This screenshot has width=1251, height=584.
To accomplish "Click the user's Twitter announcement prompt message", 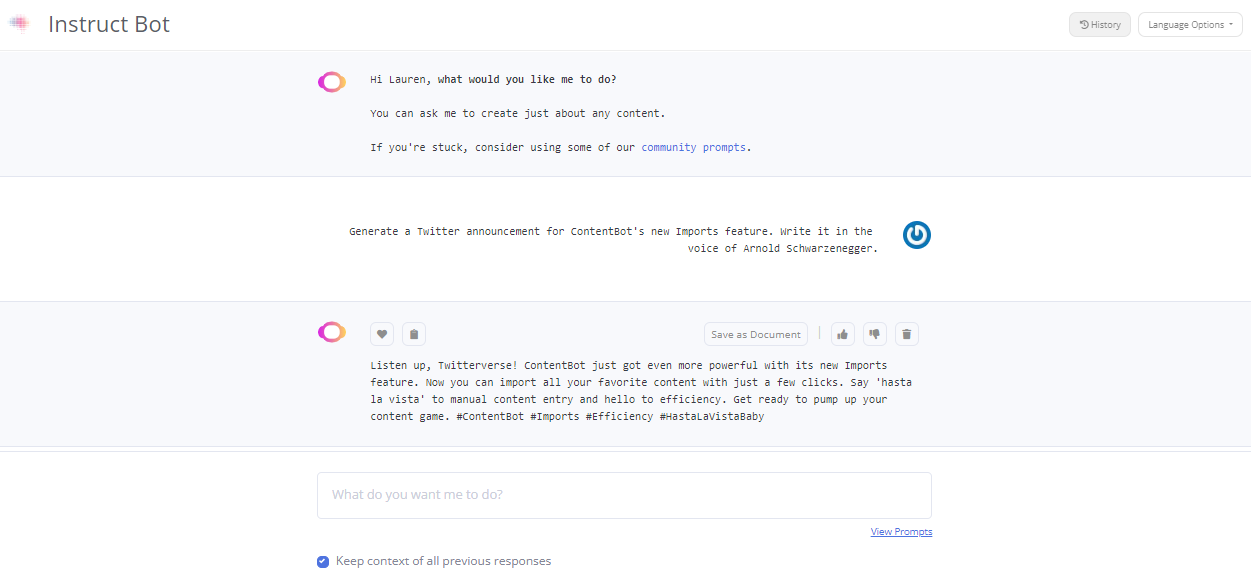I will pyautogui.click(x=611, y=240).
